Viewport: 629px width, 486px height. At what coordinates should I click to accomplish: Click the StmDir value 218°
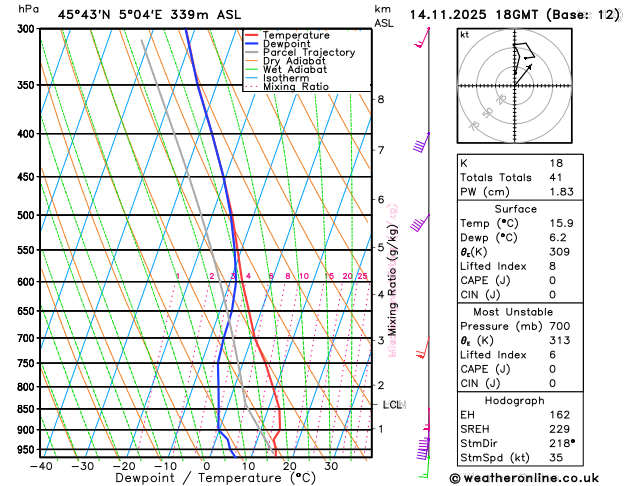pos(562,443)
